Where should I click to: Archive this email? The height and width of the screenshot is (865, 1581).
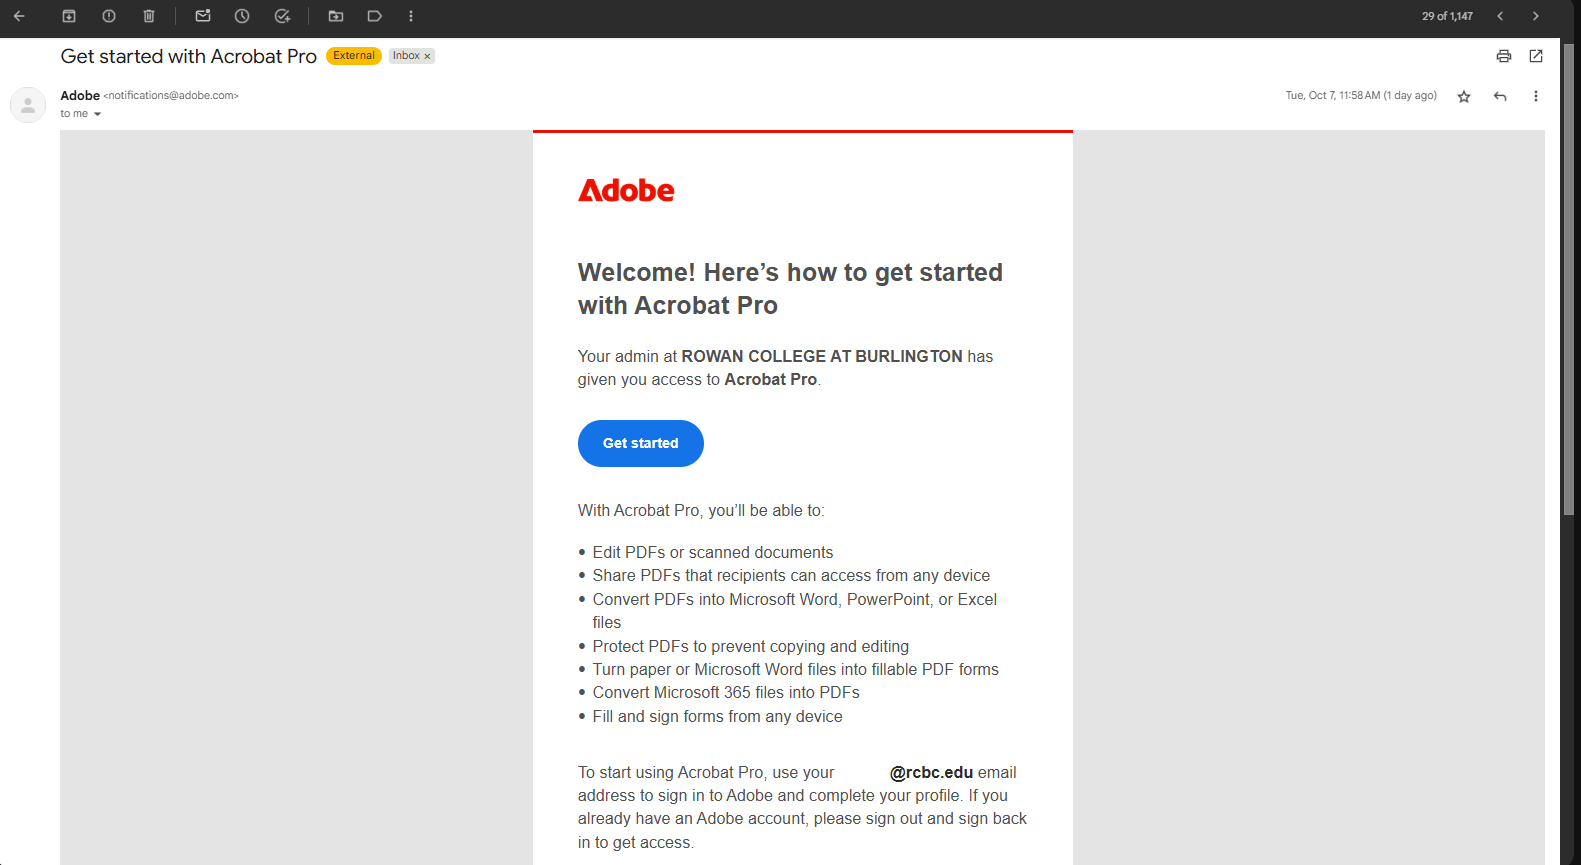pos(69,16)
